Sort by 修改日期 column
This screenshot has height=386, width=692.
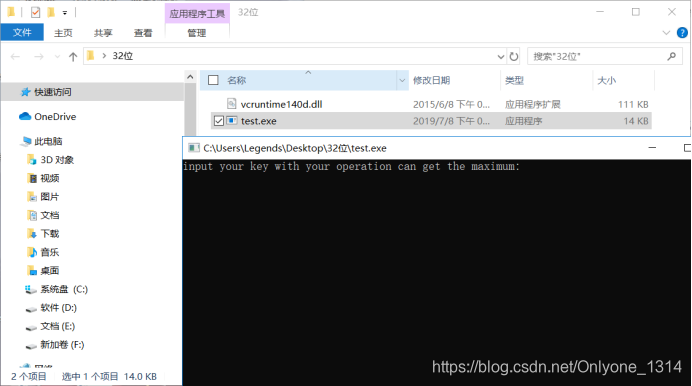point(431,80)
